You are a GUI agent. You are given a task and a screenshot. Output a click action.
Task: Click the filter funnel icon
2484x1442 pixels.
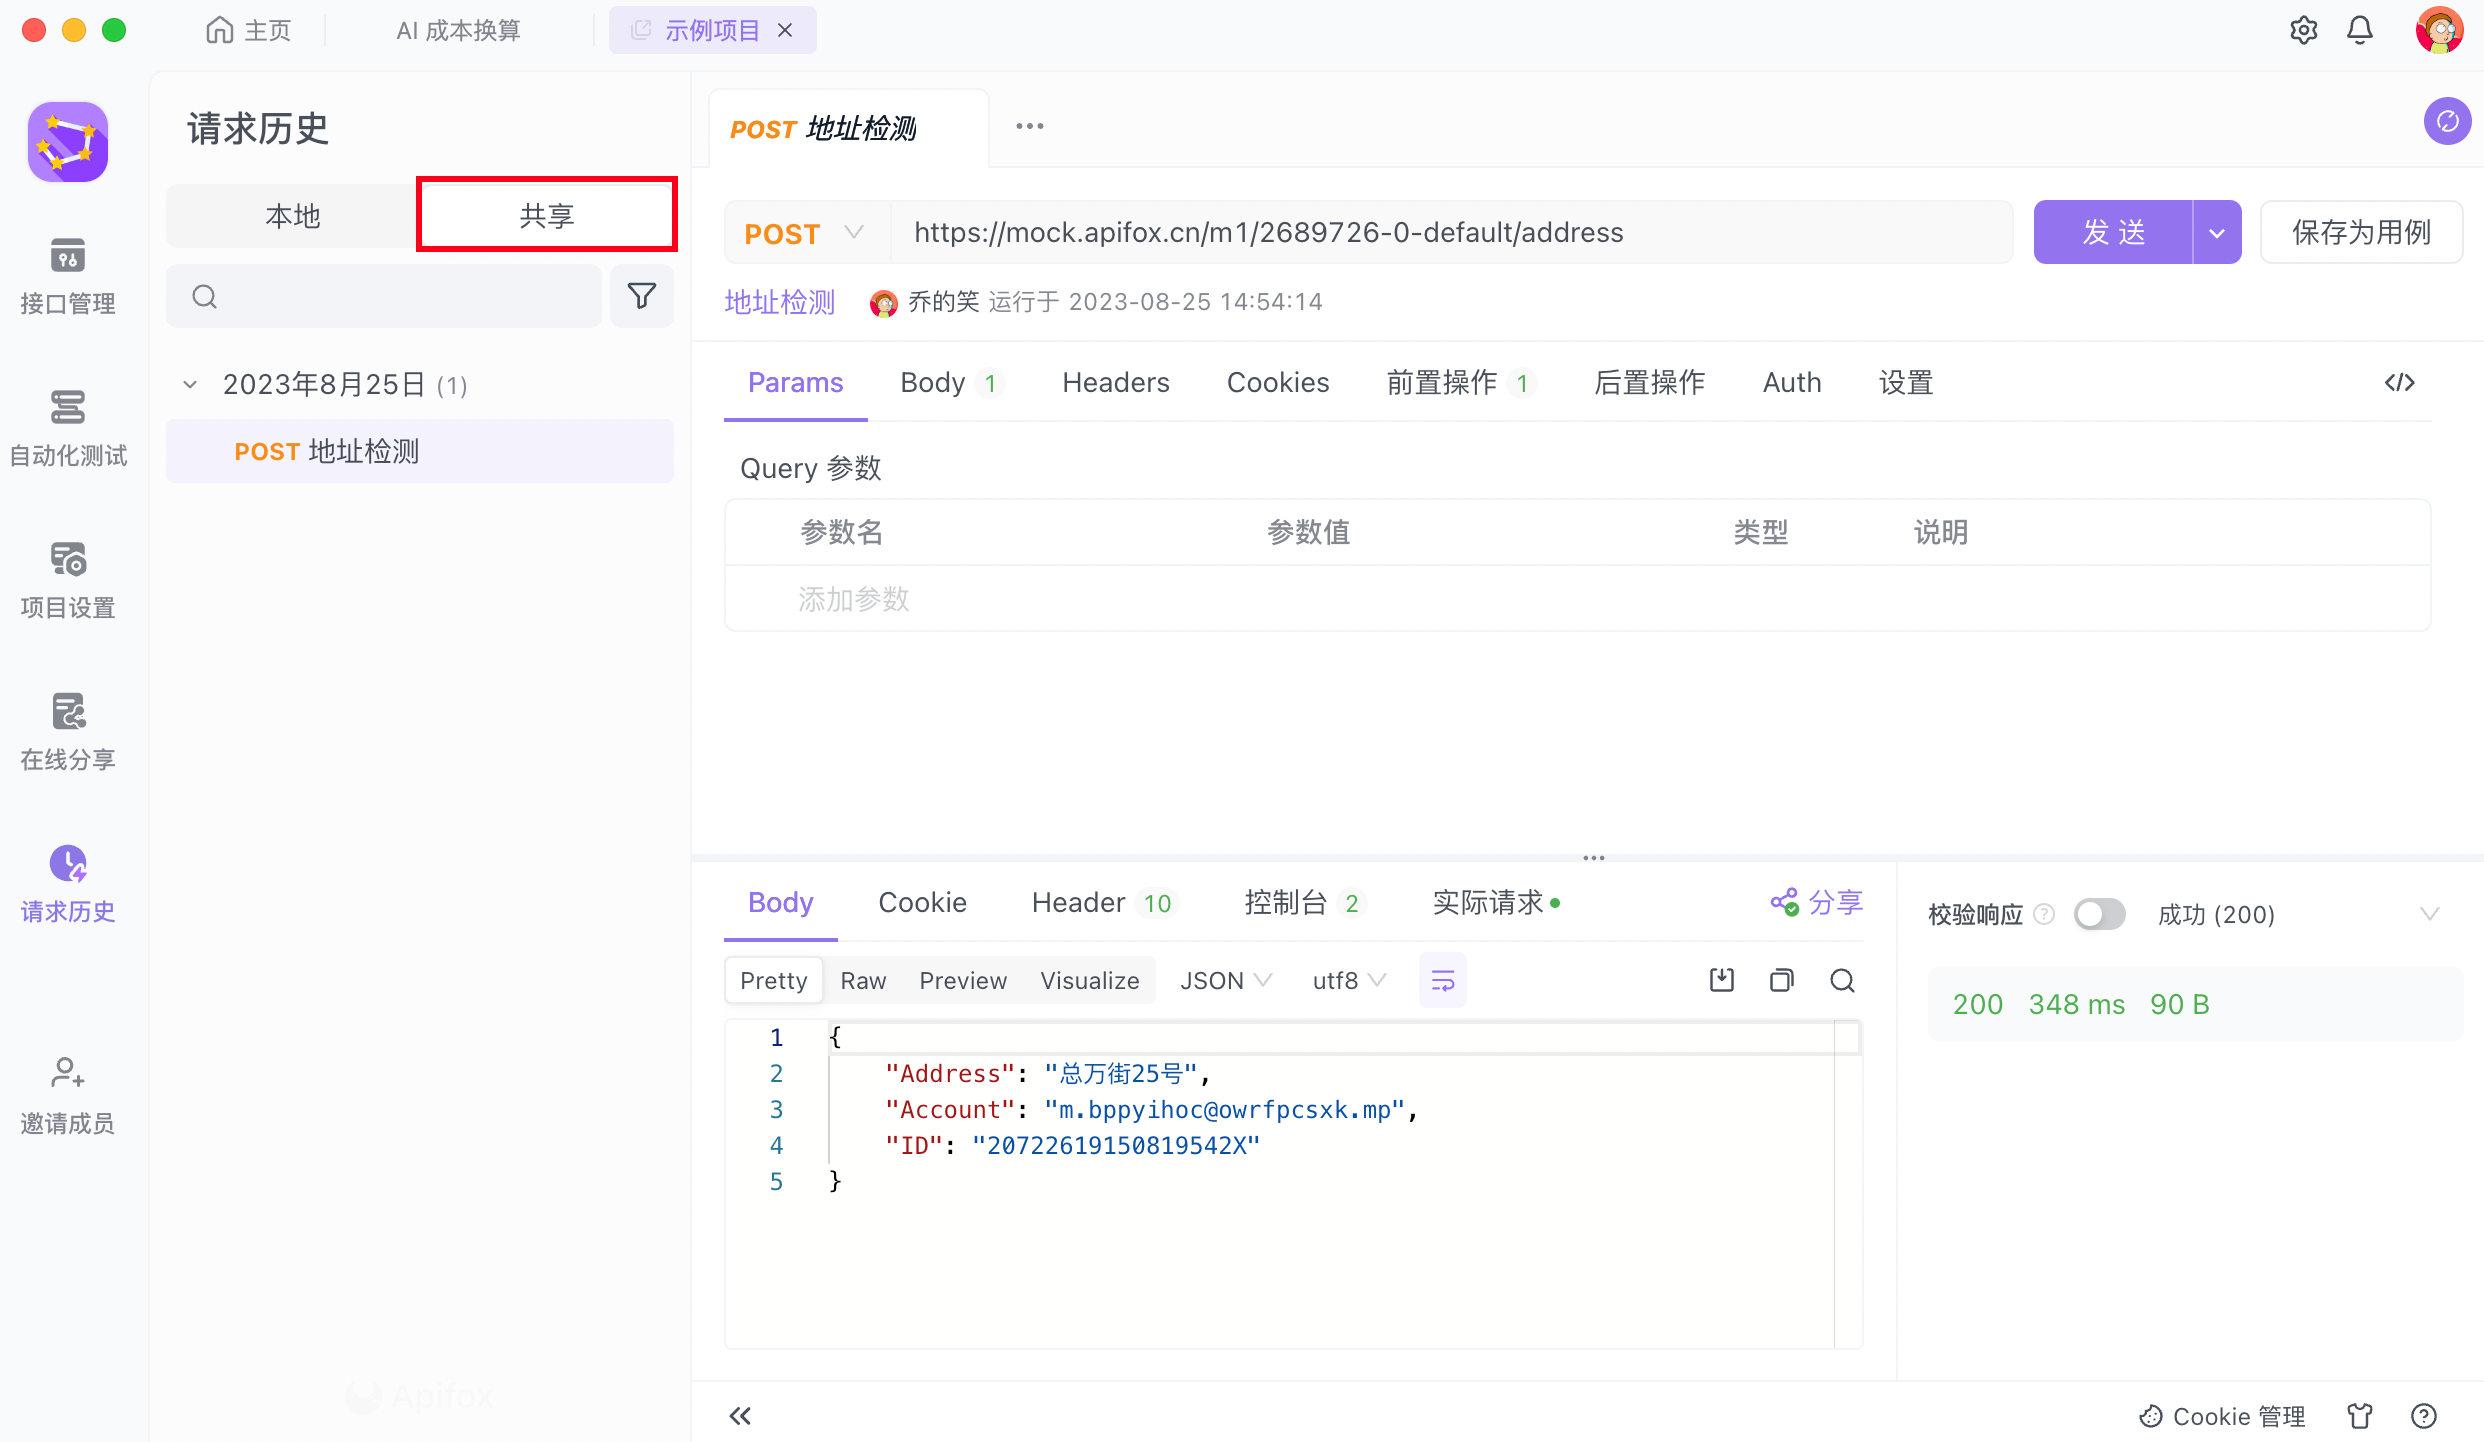tap(641, 296)
